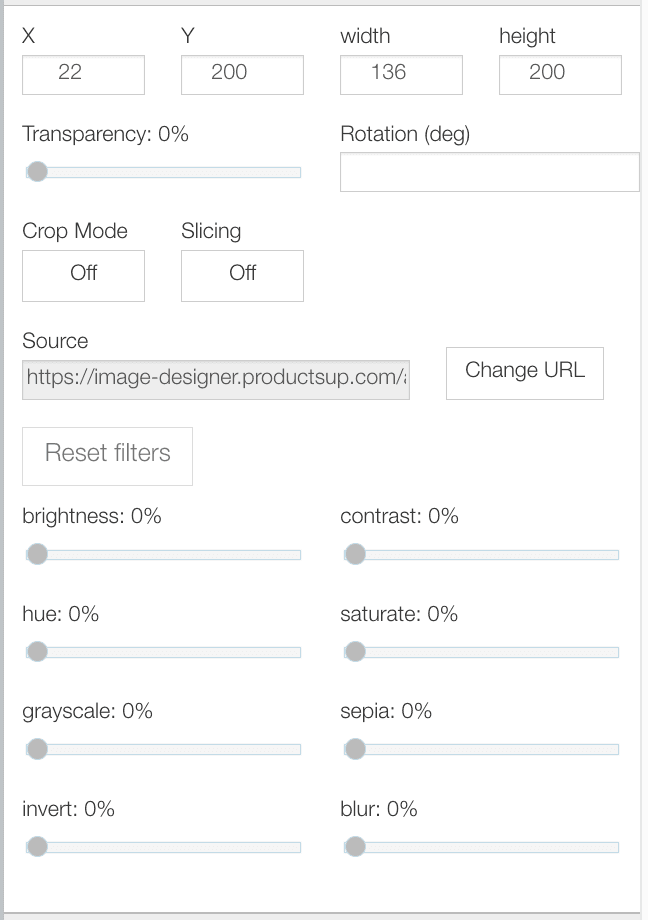Click the height input field
The image size is (648, 920).
tap(560, 74)
